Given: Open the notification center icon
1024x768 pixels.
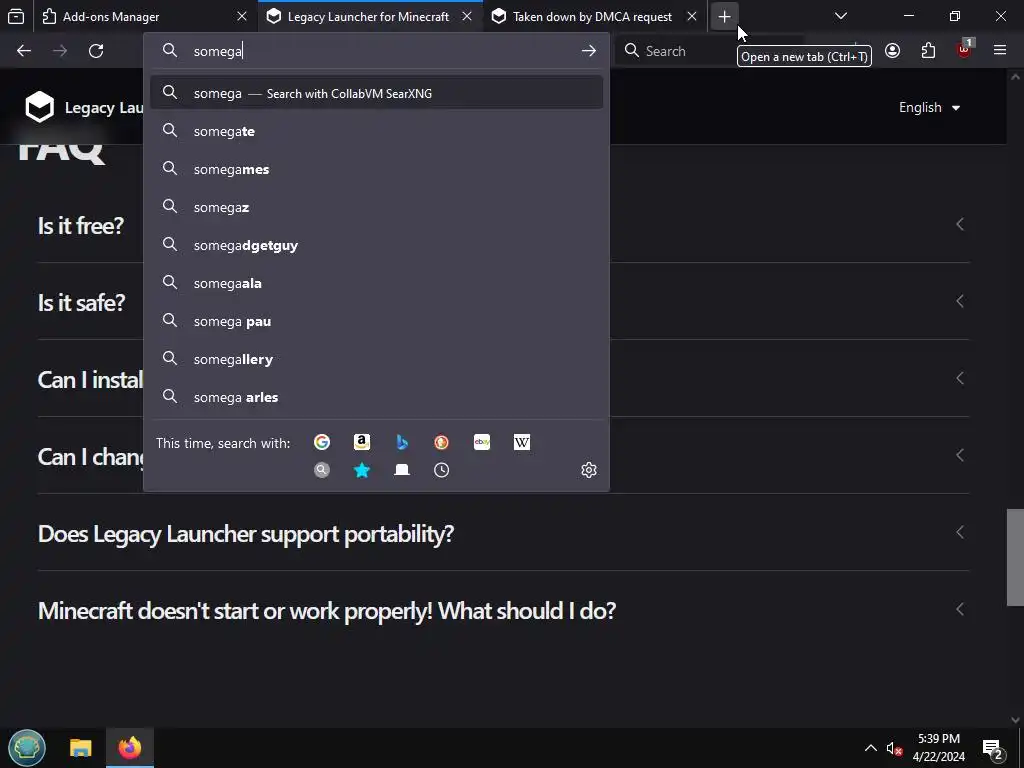Looking at the screenshot, I should (993, 749).
